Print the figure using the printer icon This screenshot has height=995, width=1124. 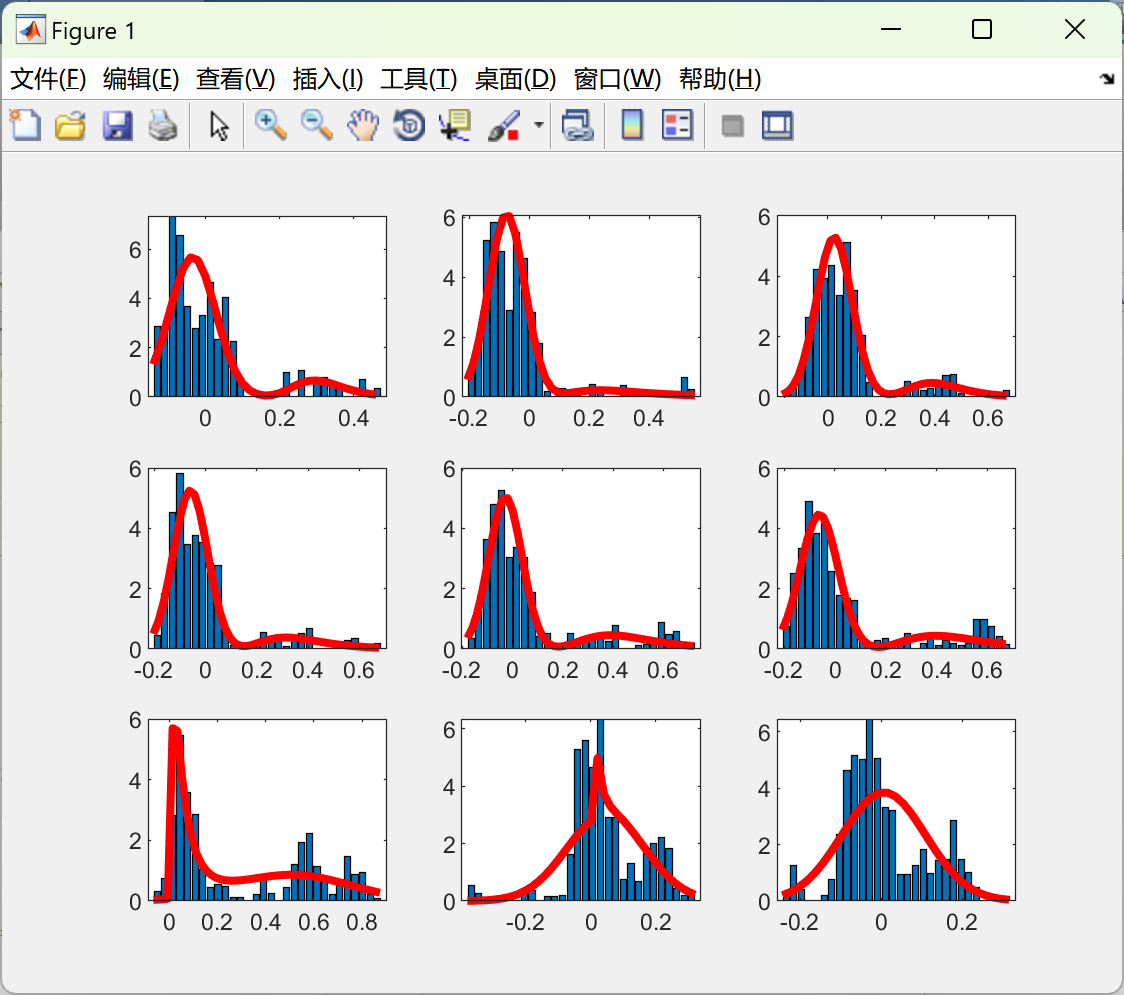(x=163, y=126)
